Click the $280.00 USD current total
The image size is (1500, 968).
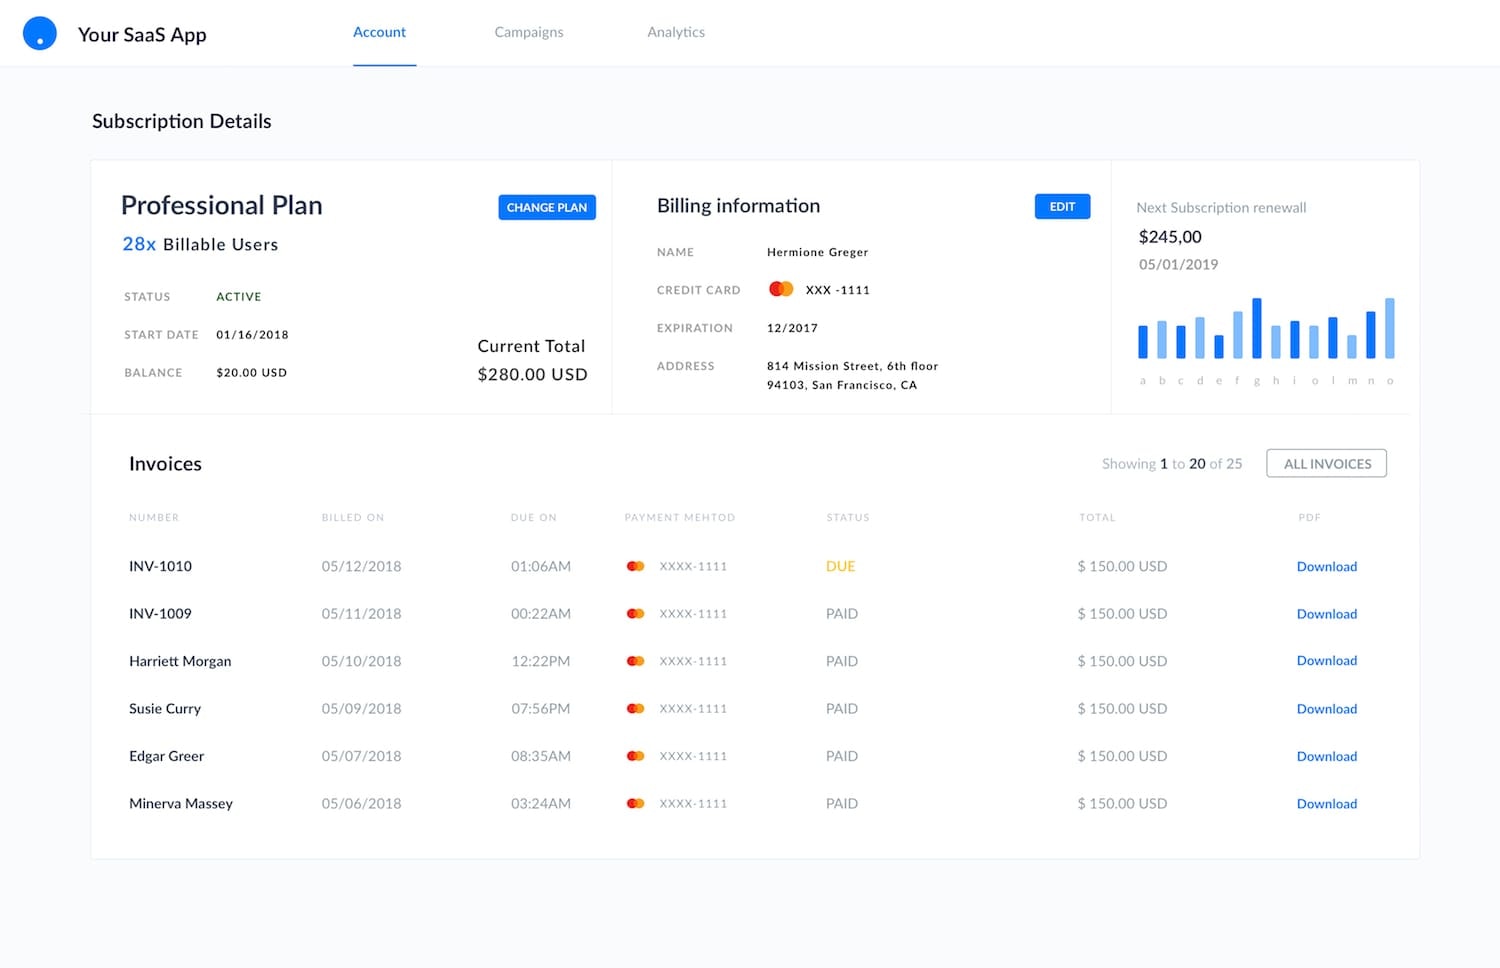click(x=532, y=374)
